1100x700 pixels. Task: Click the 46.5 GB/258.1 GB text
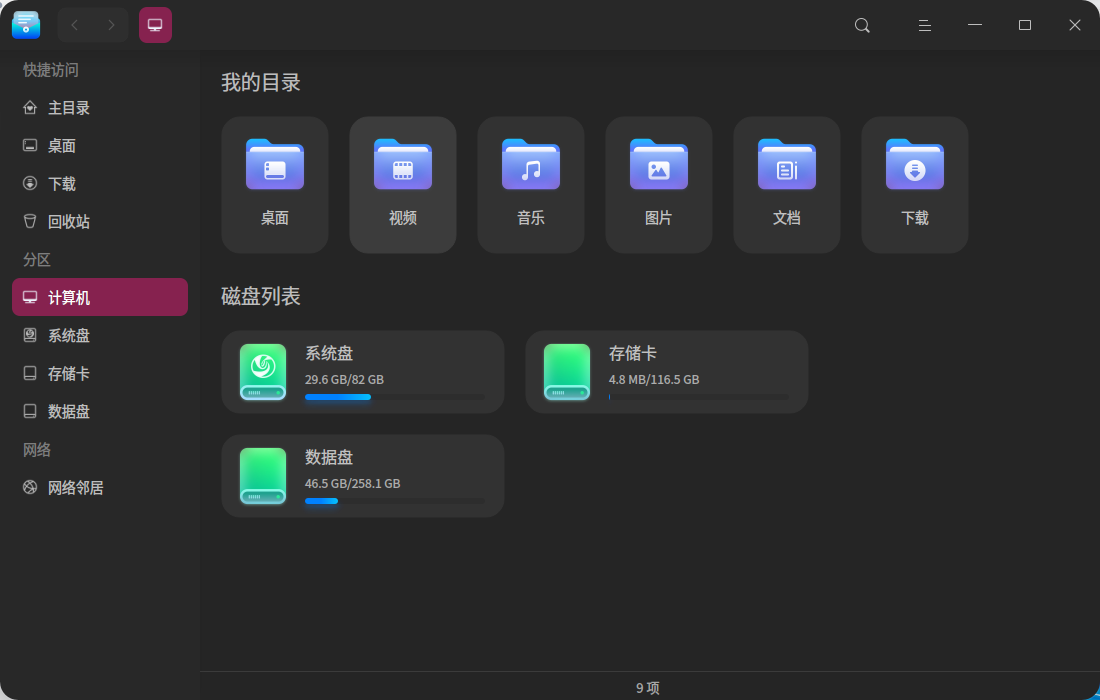(353, 483)
